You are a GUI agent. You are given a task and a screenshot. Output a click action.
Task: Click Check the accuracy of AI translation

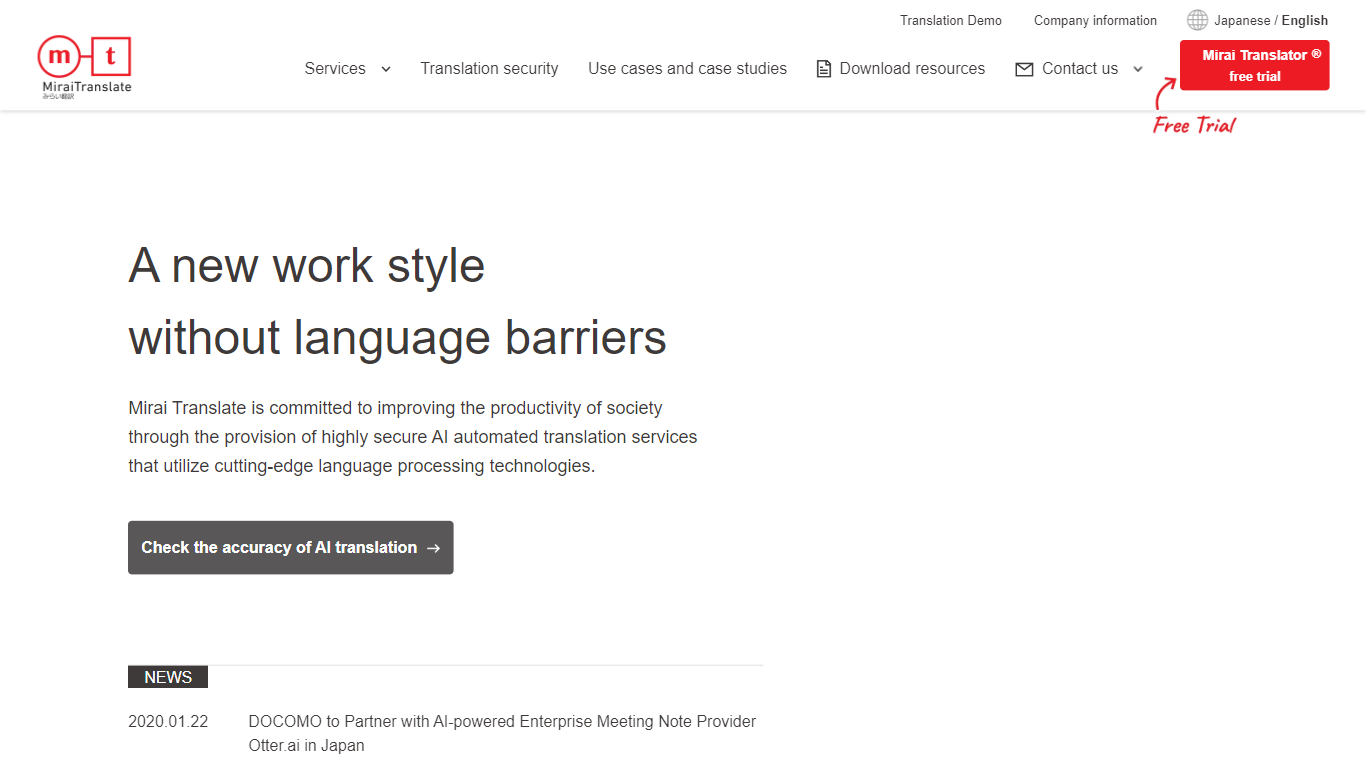(291, 547)
